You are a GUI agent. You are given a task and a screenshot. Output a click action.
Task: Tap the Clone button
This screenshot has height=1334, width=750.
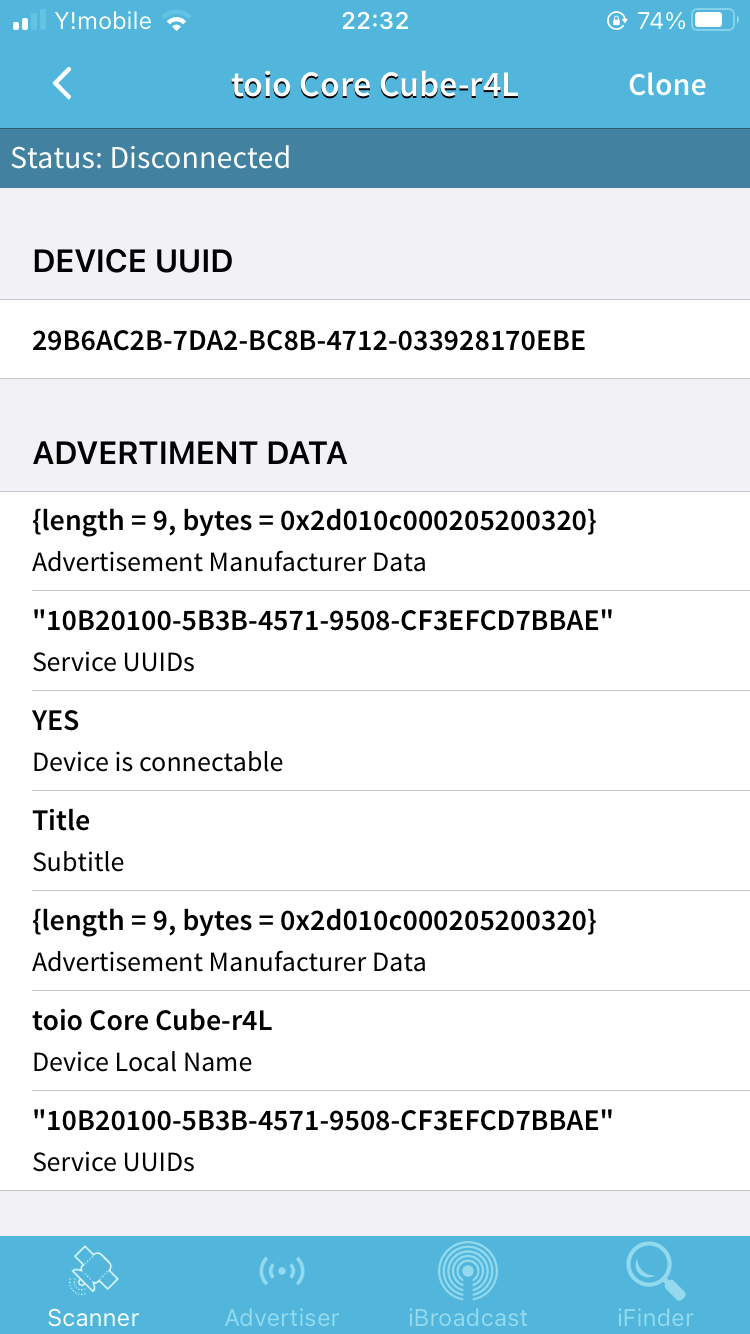(x=667, y=84)
